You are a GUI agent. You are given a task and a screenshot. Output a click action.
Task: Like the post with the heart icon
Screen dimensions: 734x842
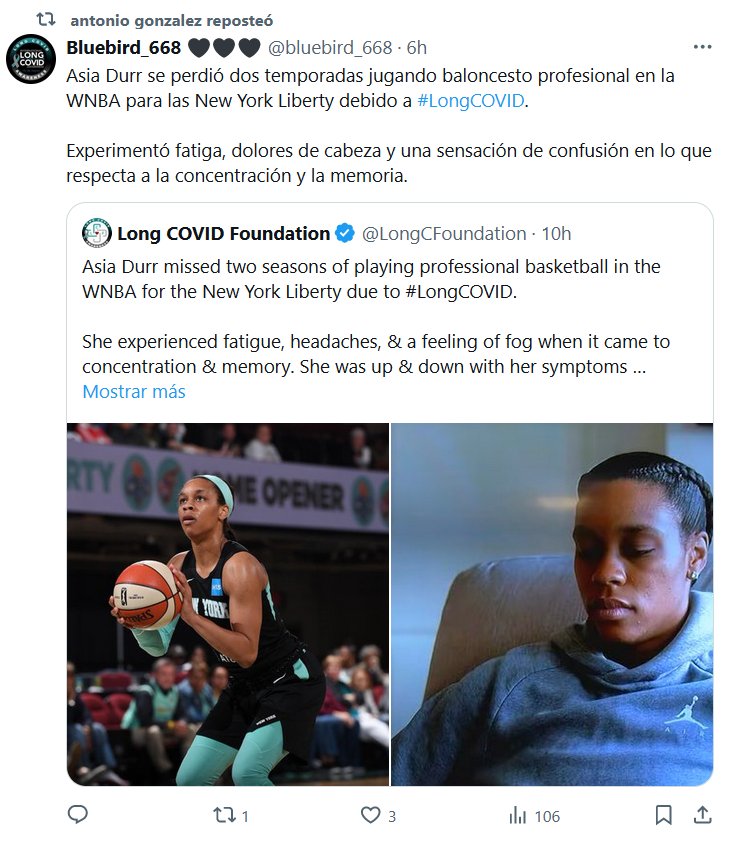[370, 815]
